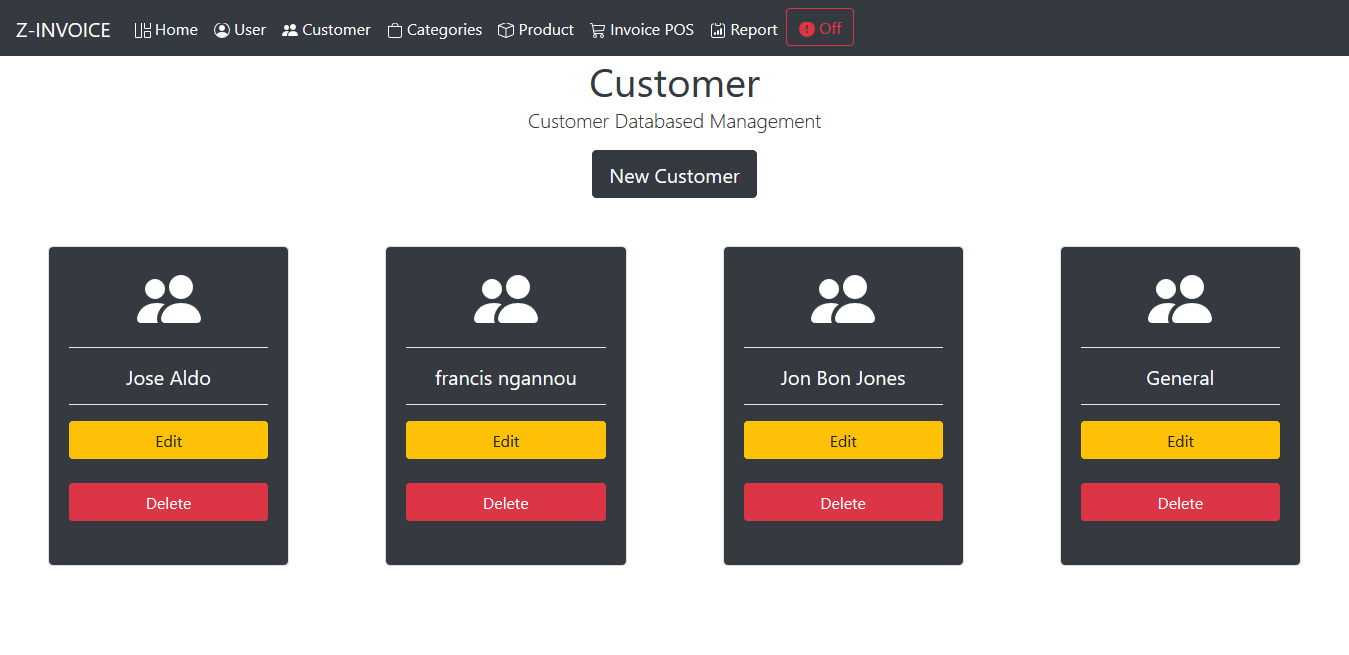Viewport: 1349px width, 655px height.
Task: Select the Jon Bon Jones name text
Action: click(843, 378)
